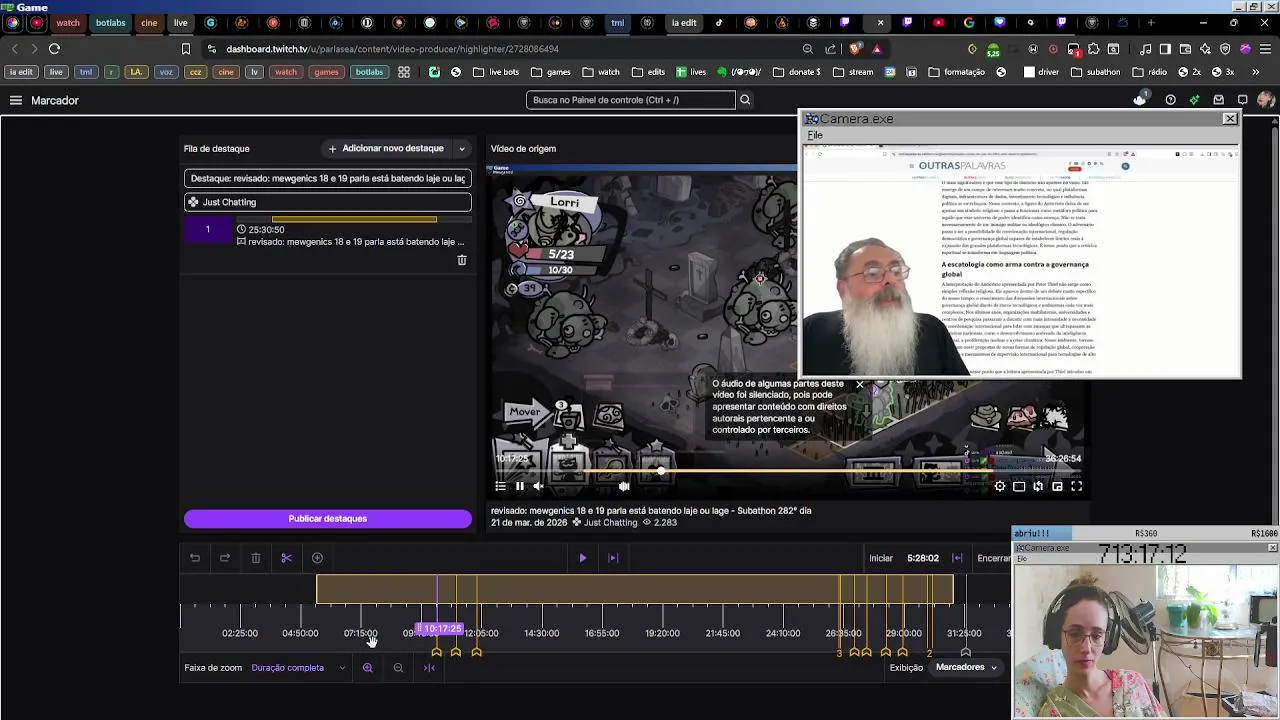
Task: Open the chapters list in the video player
Action: tap(500, 486)
